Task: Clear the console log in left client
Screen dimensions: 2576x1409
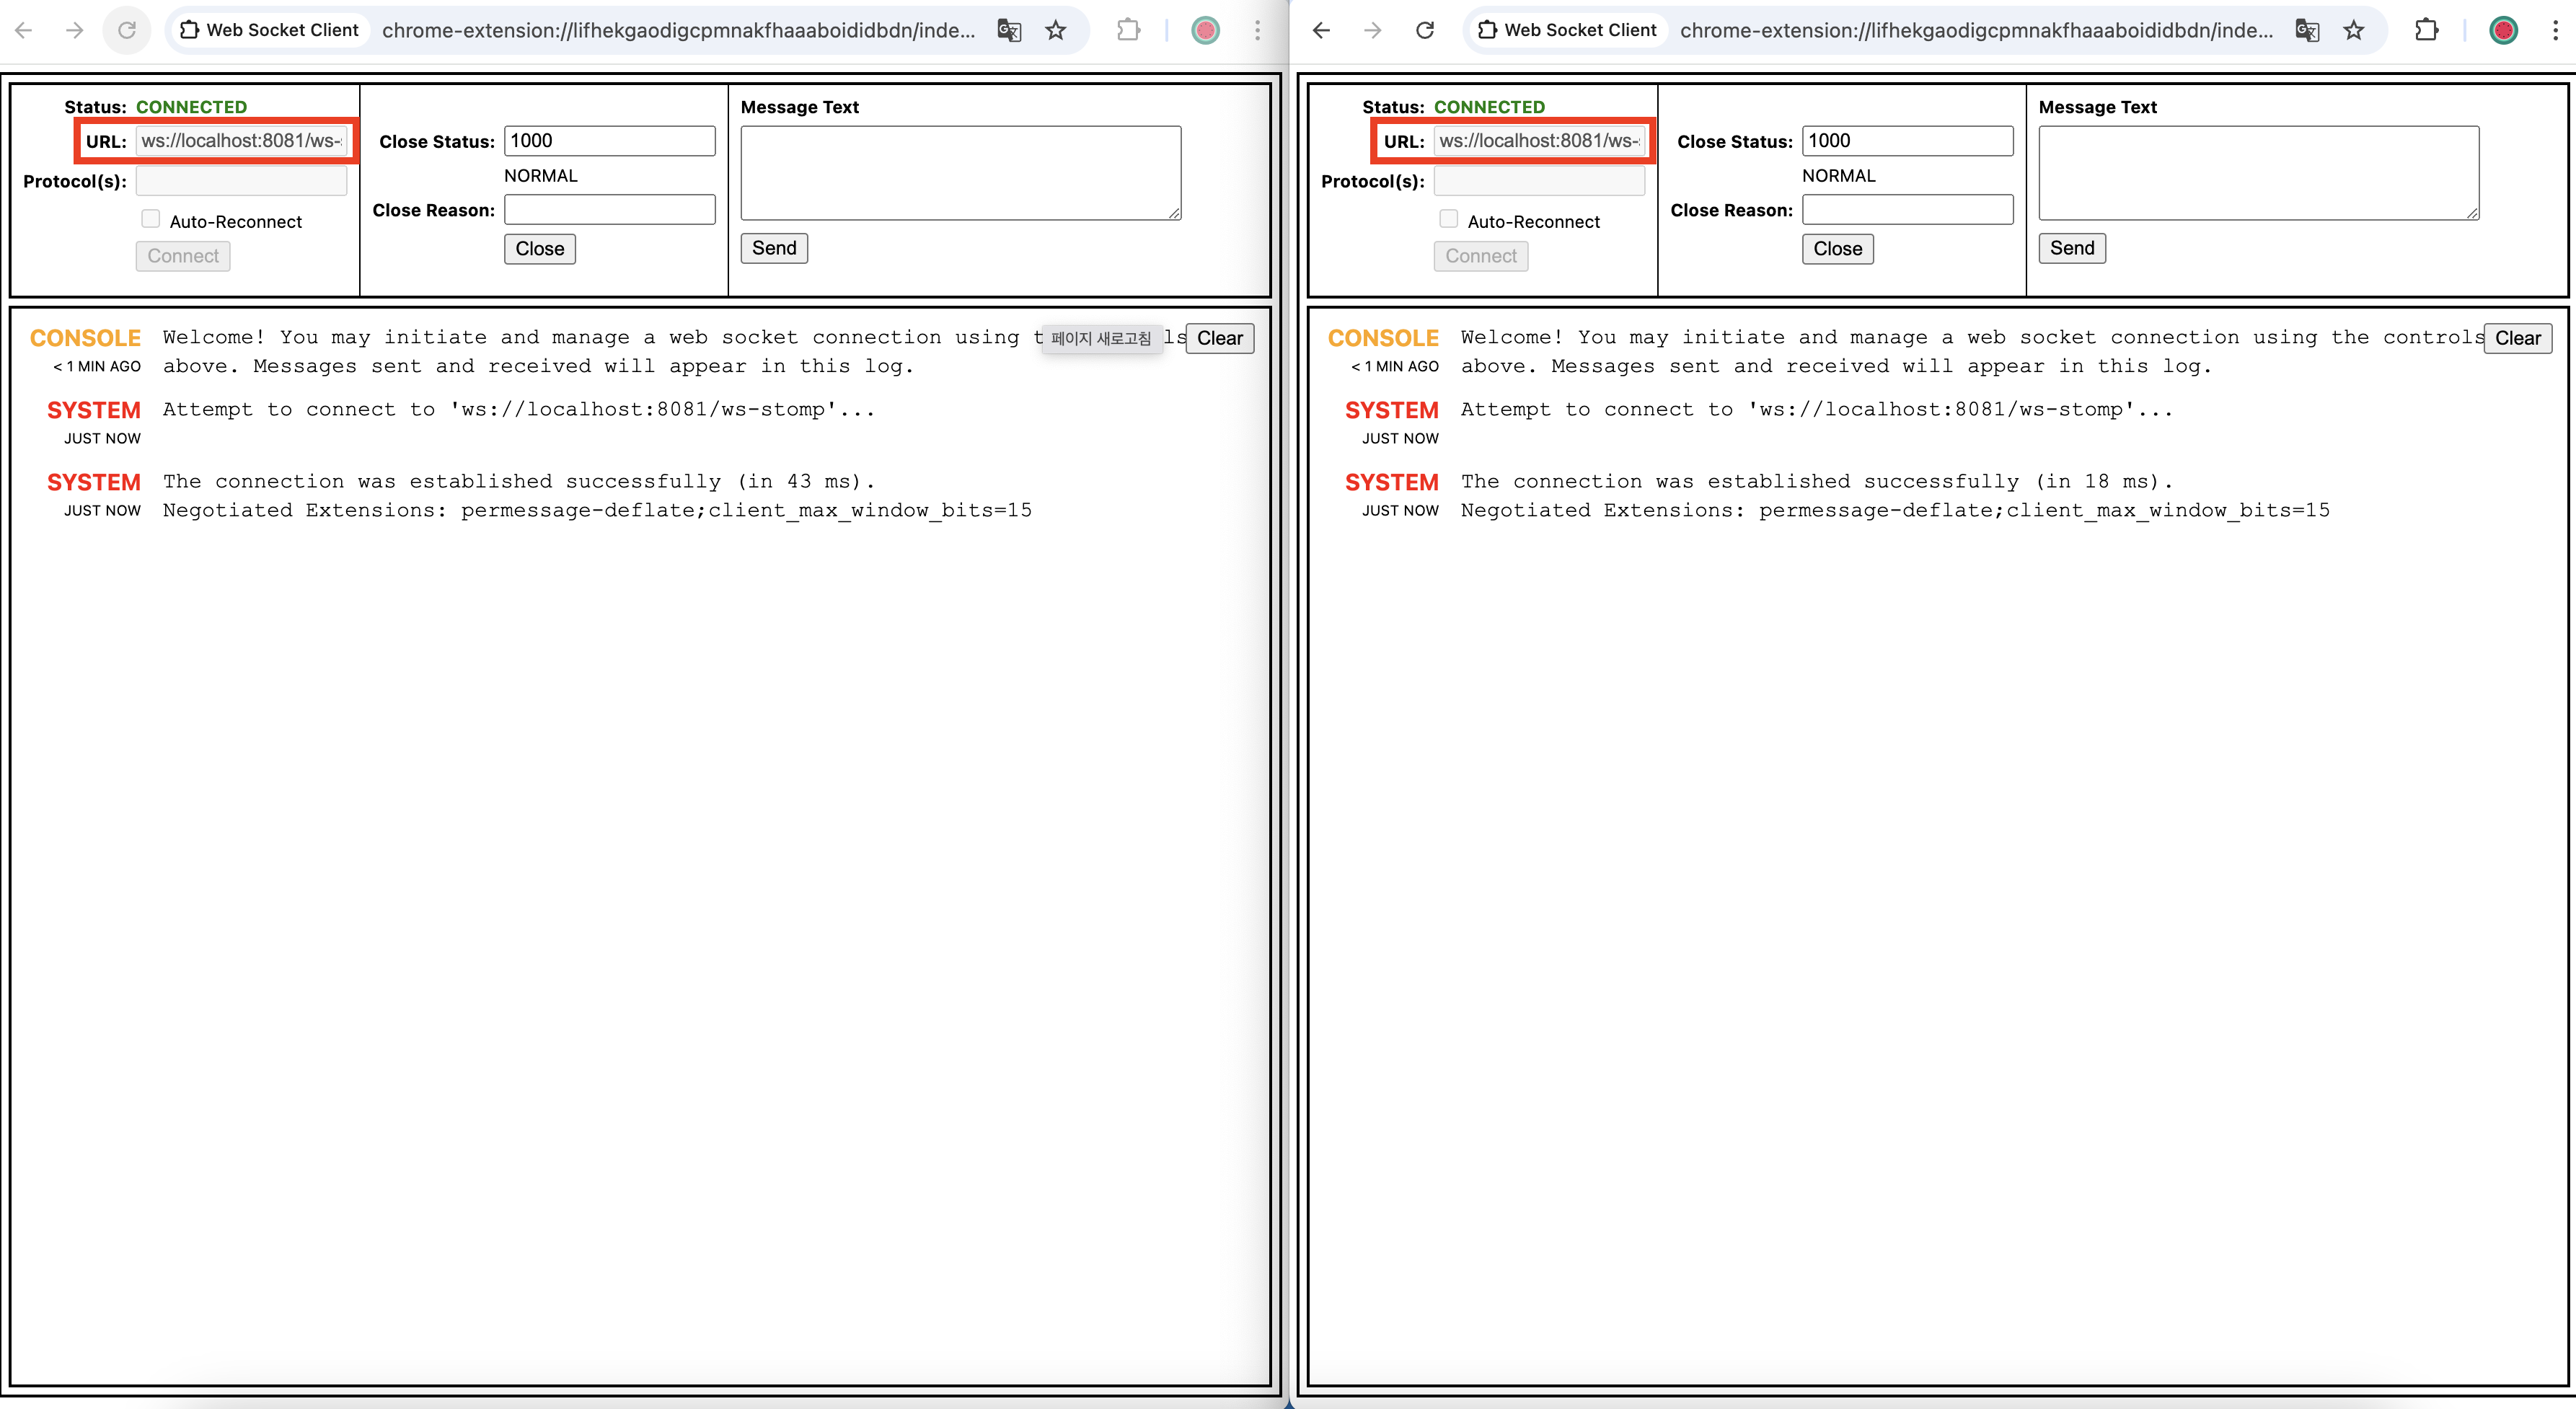Action: (x=1219, y=338)
